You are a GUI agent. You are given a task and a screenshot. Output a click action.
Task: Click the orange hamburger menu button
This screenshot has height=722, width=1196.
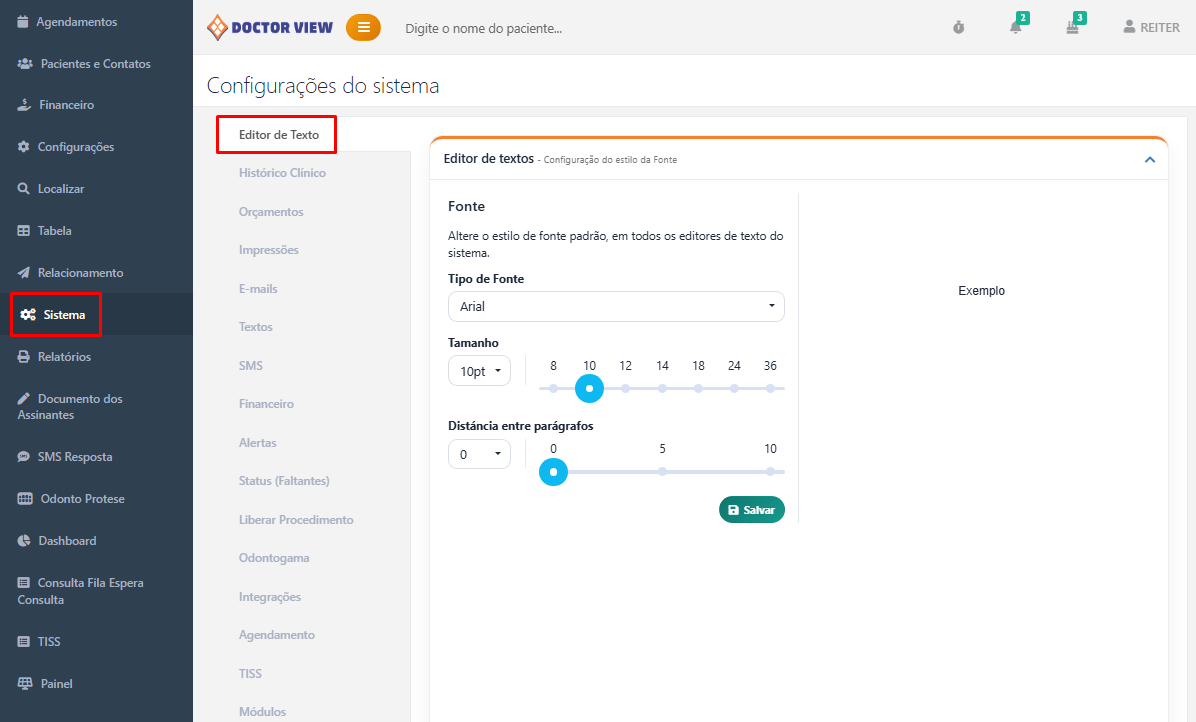(x=363, y=28)
